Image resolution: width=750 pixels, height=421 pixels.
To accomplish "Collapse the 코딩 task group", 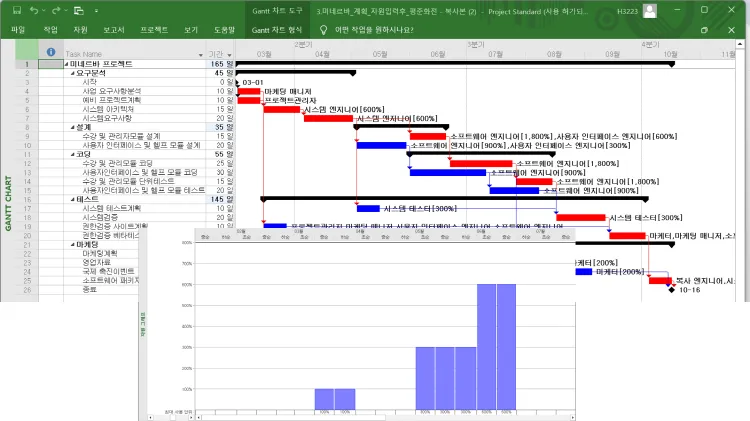I will pyautogui.click(x=73, y=155).
